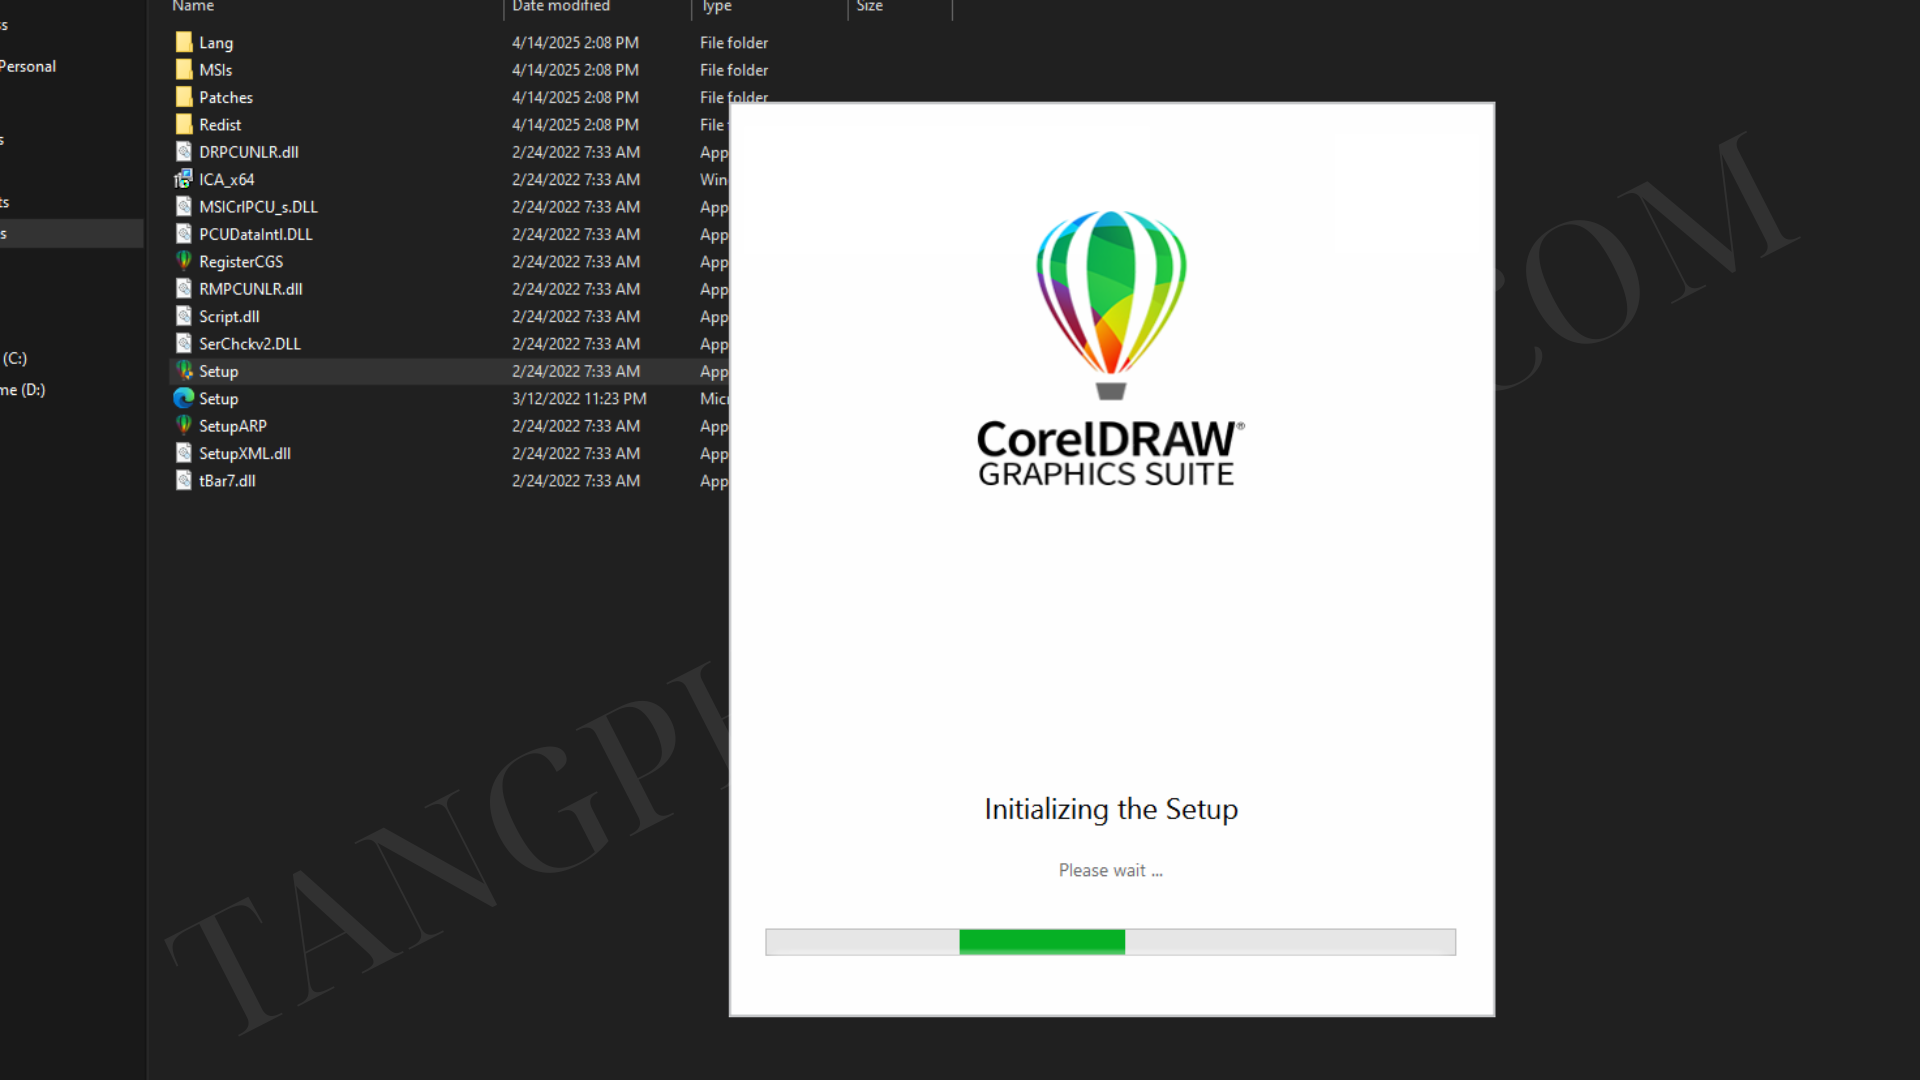
Task: Select the MSIs folder icon
Action: point(184,69)
